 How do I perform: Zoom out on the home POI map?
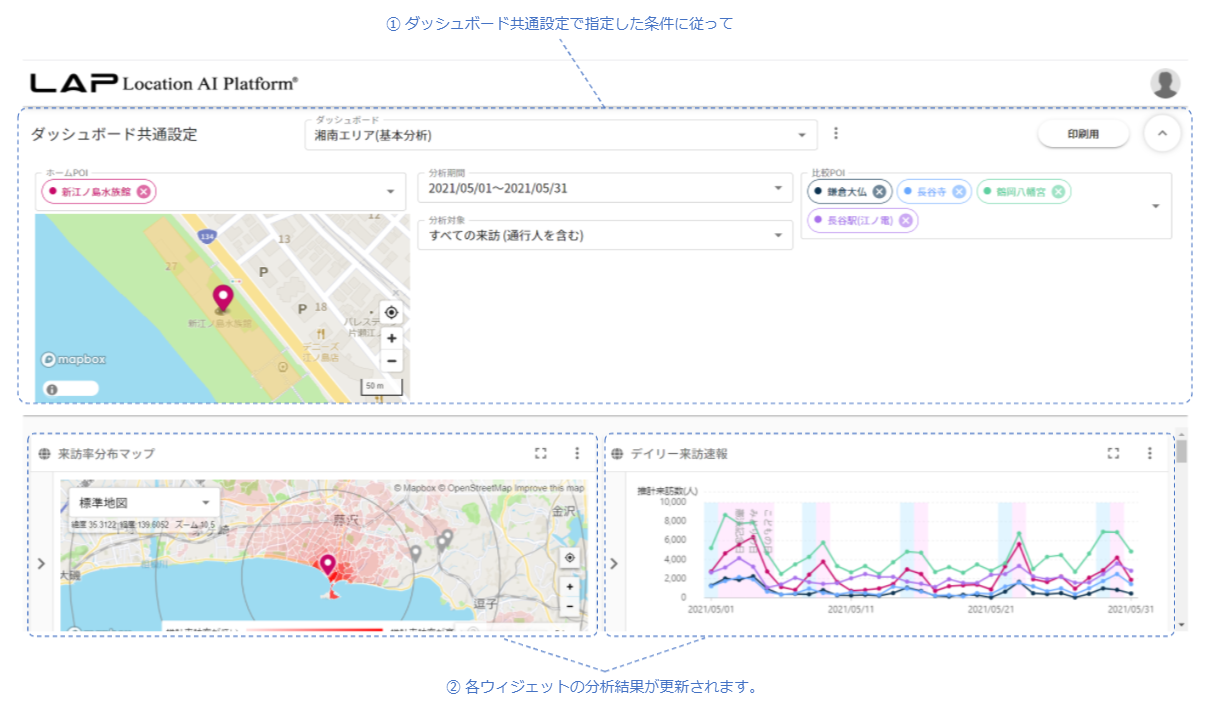click(392, 361)
